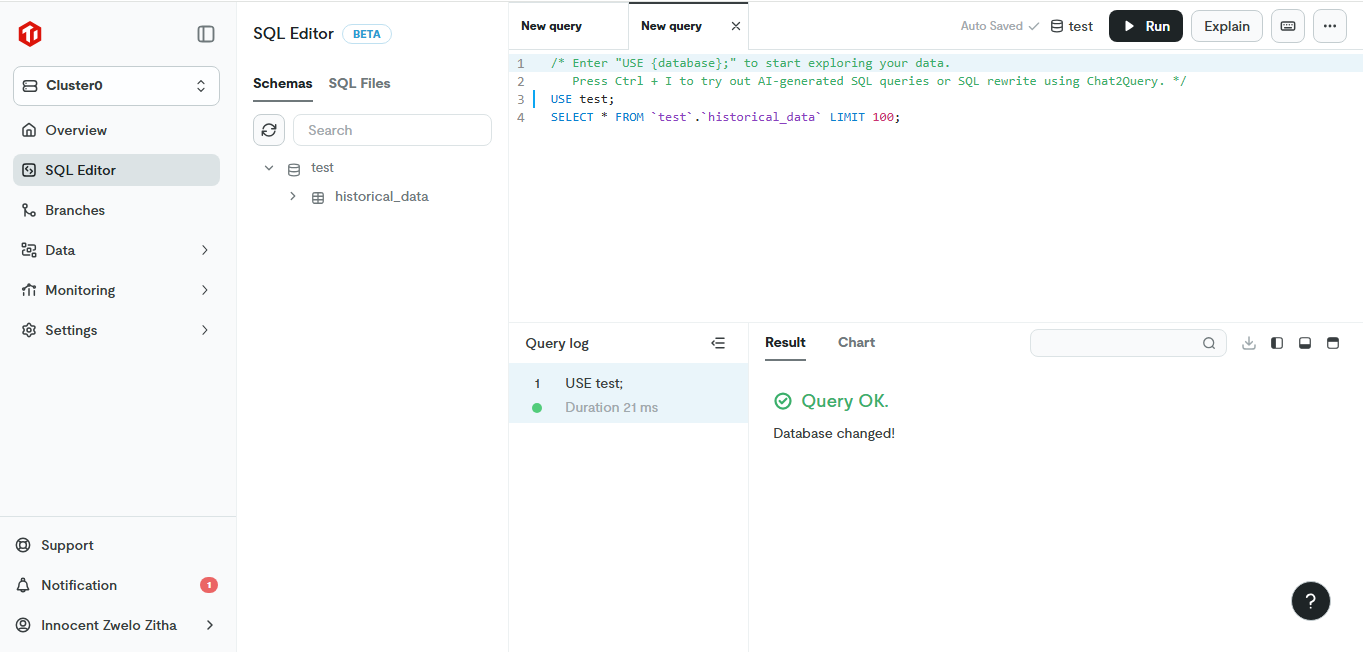The image size is (1363, 652).
Task: Click the Database changed! message
Action: click(834, 433)
